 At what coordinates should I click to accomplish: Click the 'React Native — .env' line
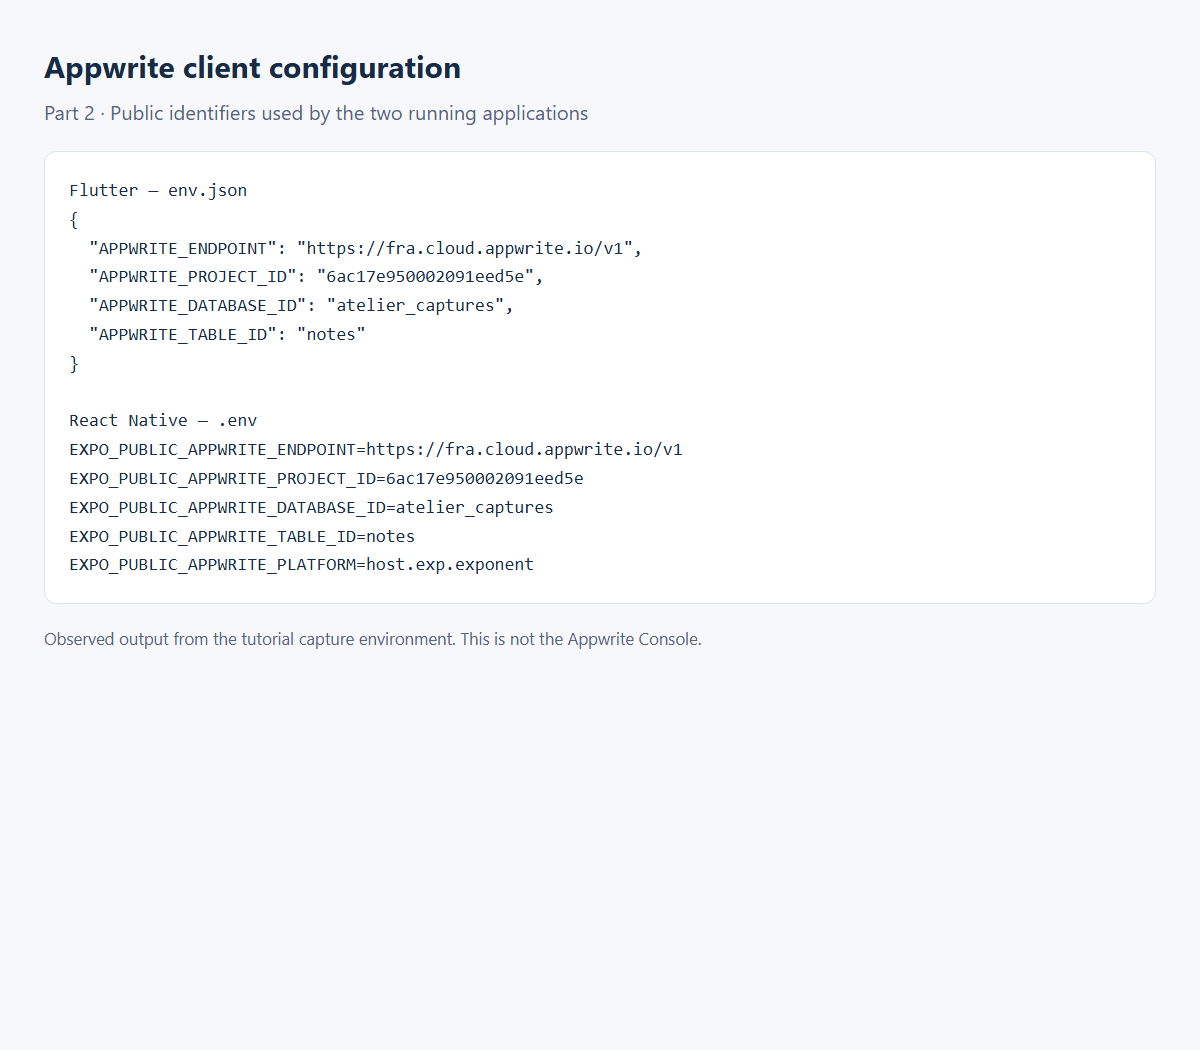click(x=163, y=421)
